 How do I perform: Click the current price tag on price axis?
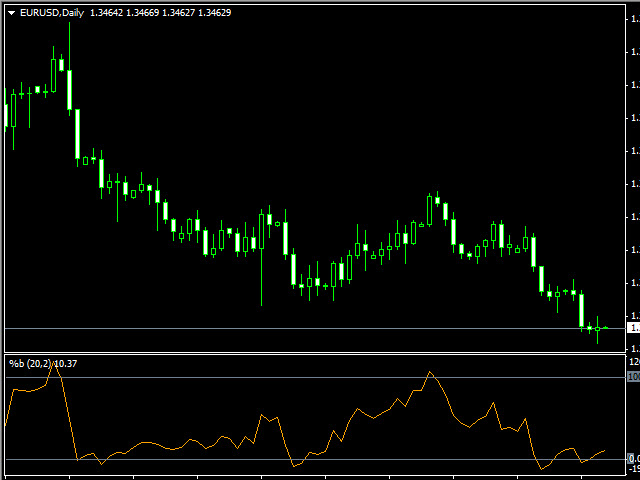[632, 327]
